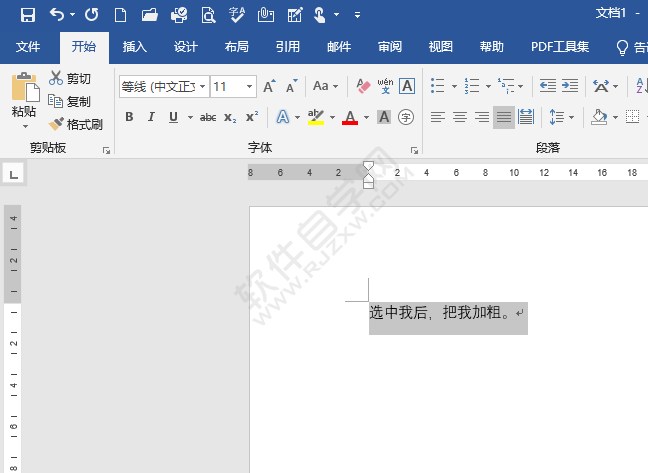Viewport: 648px width, 473px height.
Task: Switch to the 插入 tab
Action: pos(135,47)
